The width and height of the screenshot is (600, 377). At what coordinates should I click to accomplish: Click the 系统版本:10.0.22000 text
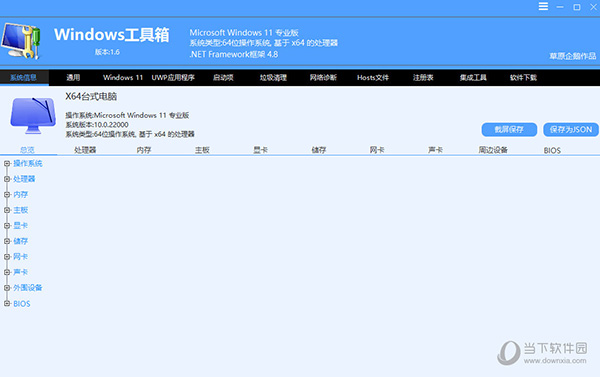[x=97, y=125]
